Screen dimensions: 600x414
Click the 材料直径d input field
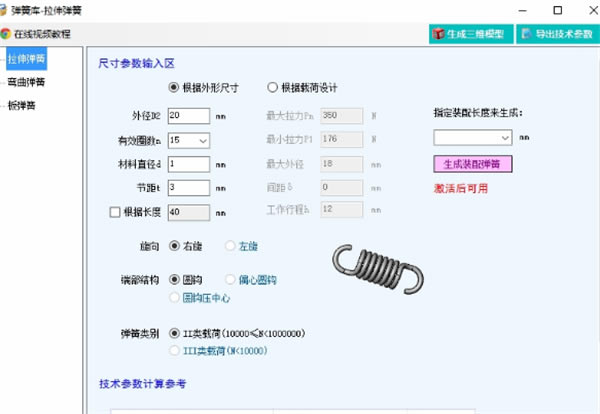(x=189, y=164)
